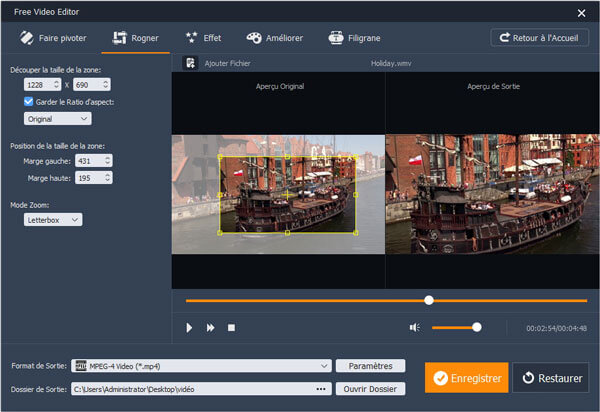This screenshot has width=600, height=412.
Task: Close the Free Video Editor window
Action: tap(581, 12)
